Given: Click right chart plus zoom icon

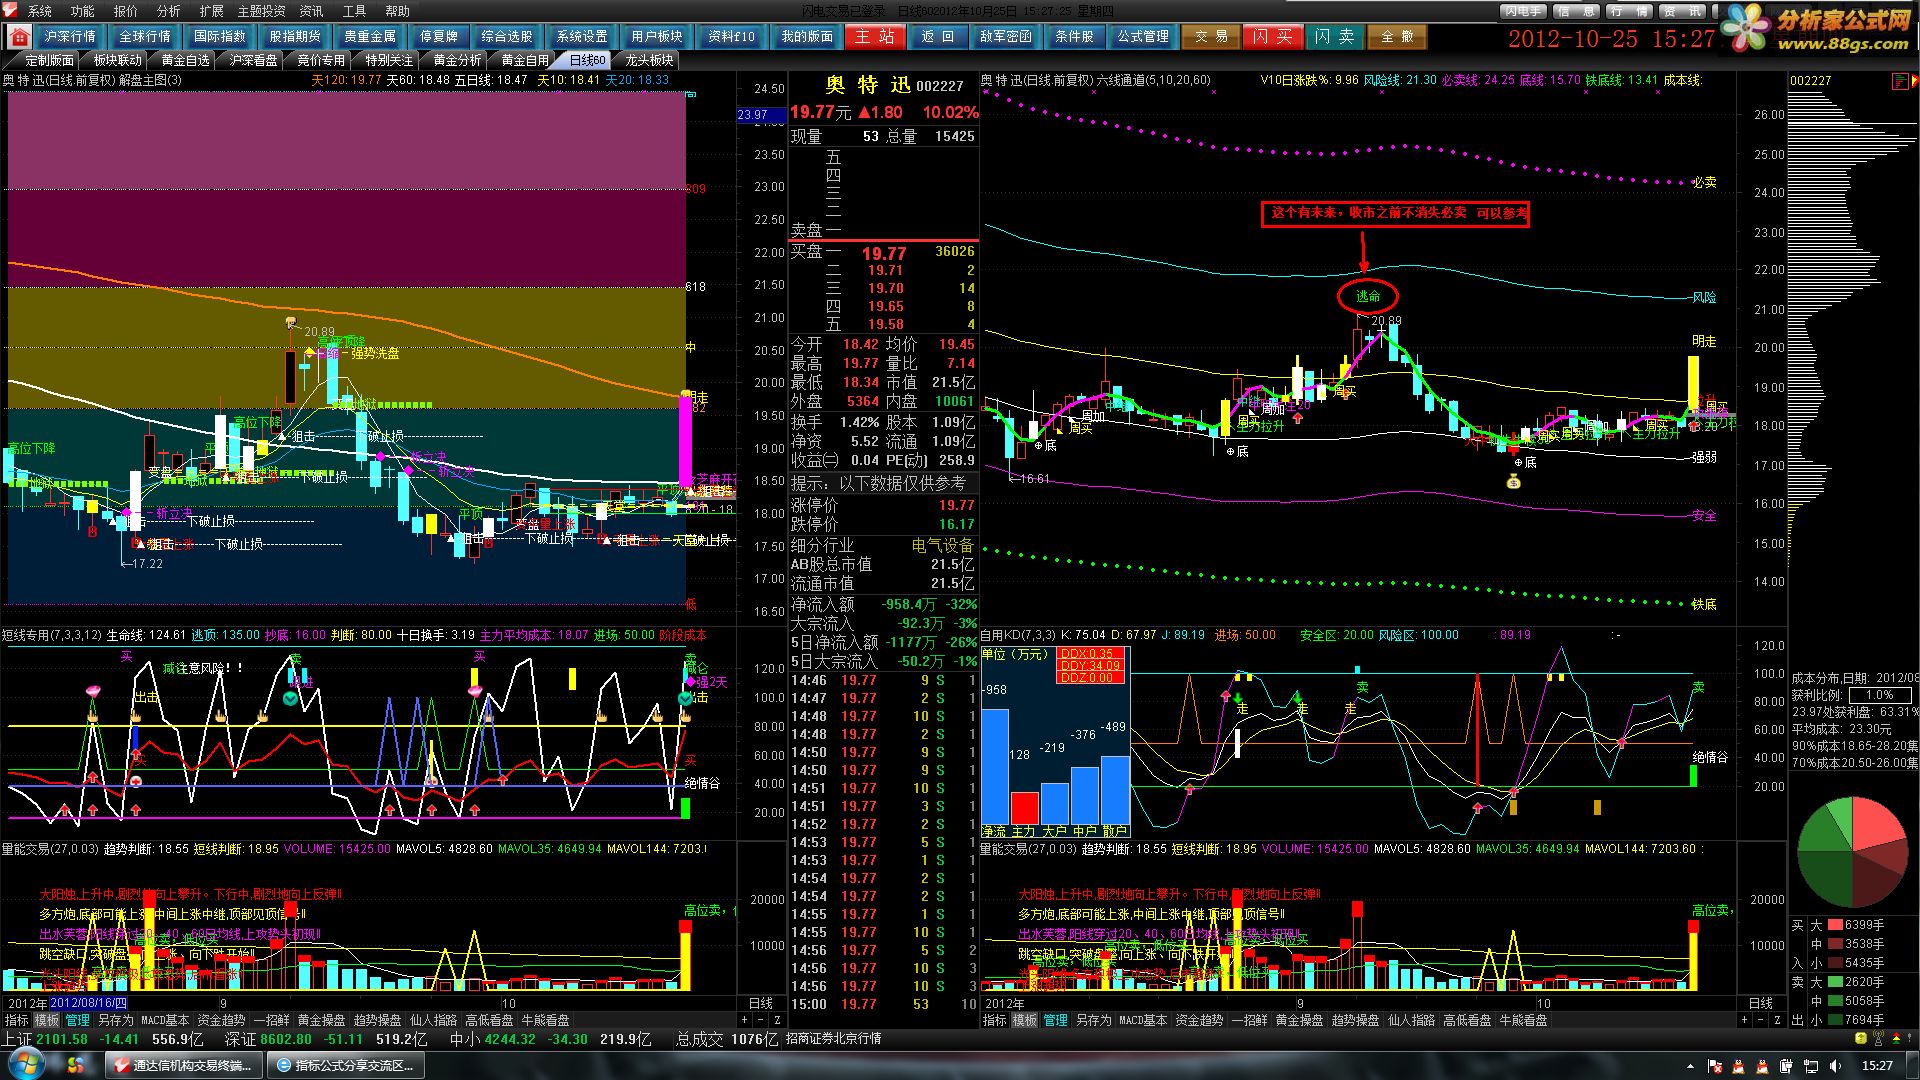Looking at the screenshot, I should pyautogui.click(x=1743, y=1020).
